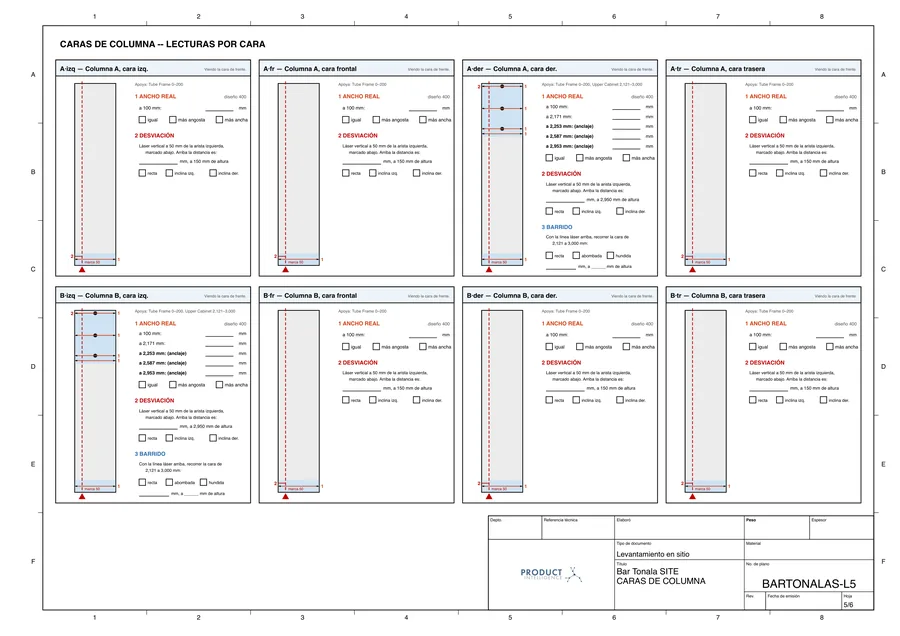
Task: Click the red triangle under the B-tr column
Action: coord(692,497)
